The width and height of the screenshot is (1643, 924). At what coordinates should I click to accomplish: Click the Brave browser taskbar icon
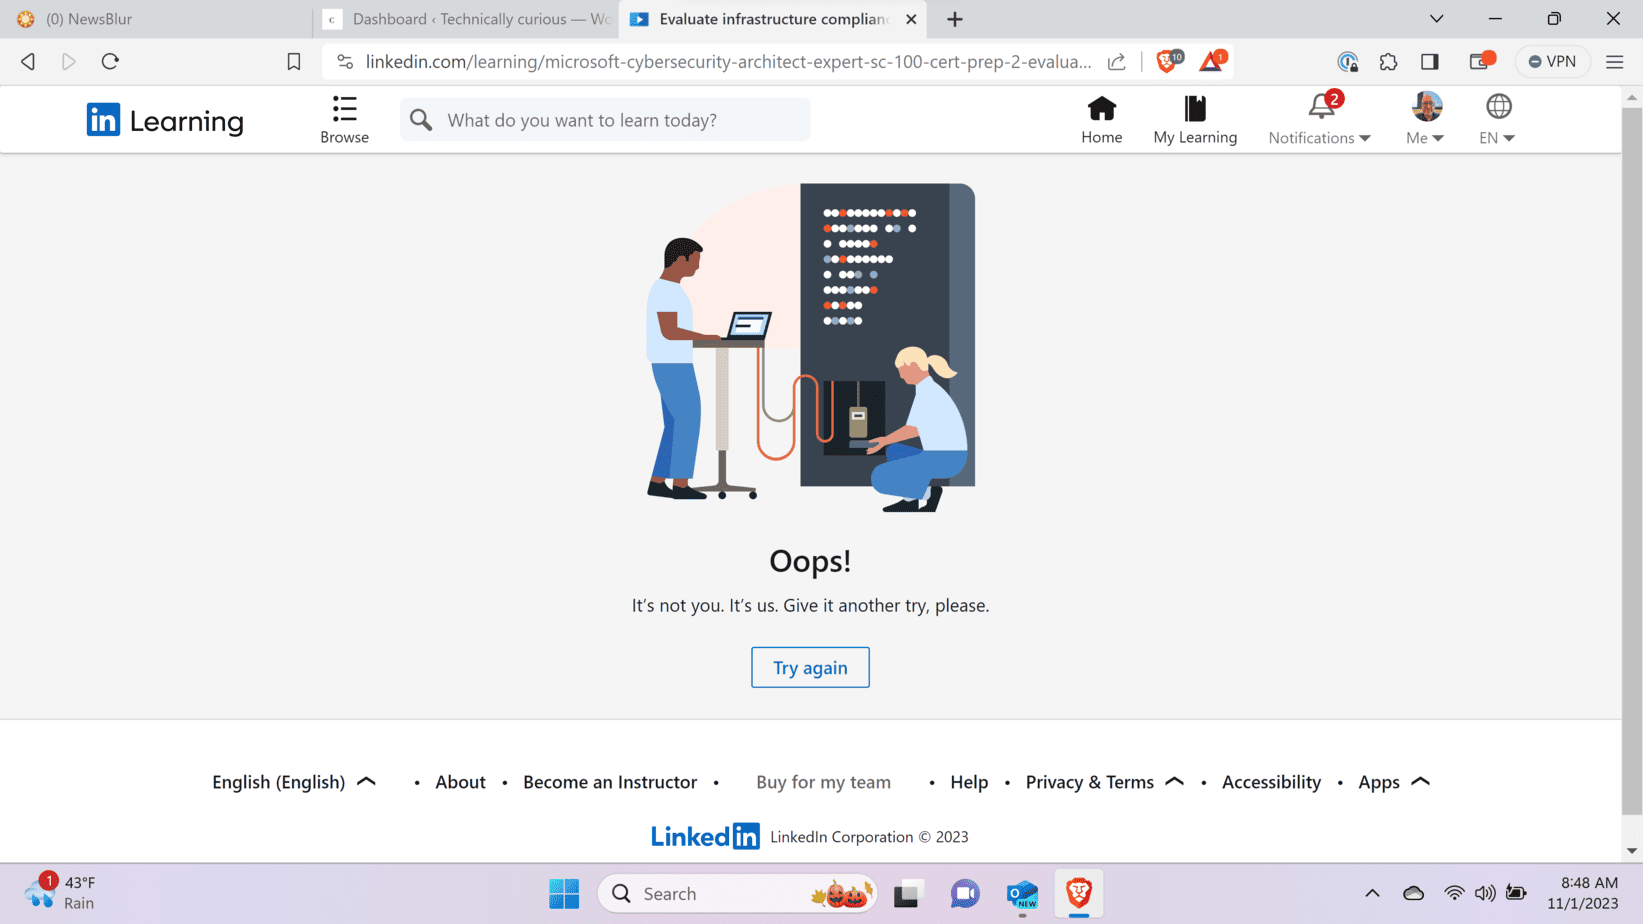[1079, 894]
